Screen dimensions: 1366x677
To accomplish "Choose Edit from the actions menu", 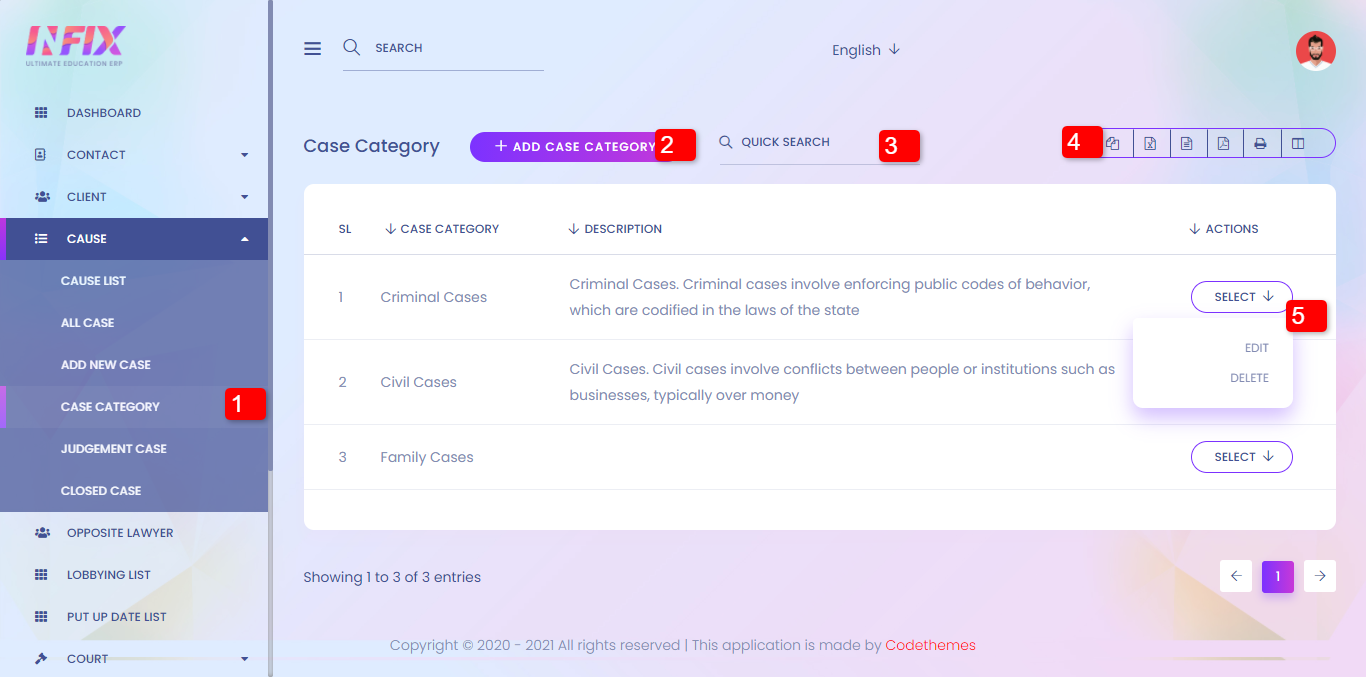I will tap(1256, 348).
